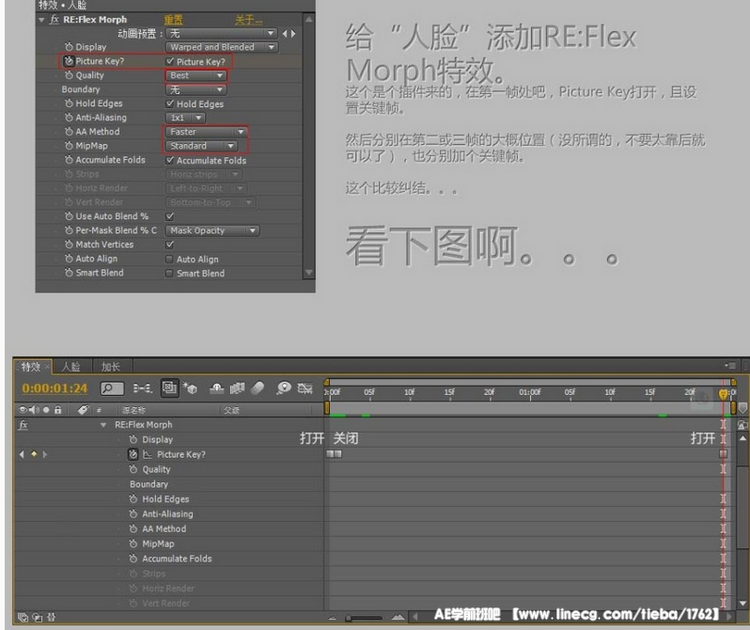The image size is (750, 630).
Task: Uncheck the Hold Edges checkbox
Action: (170, 103)
